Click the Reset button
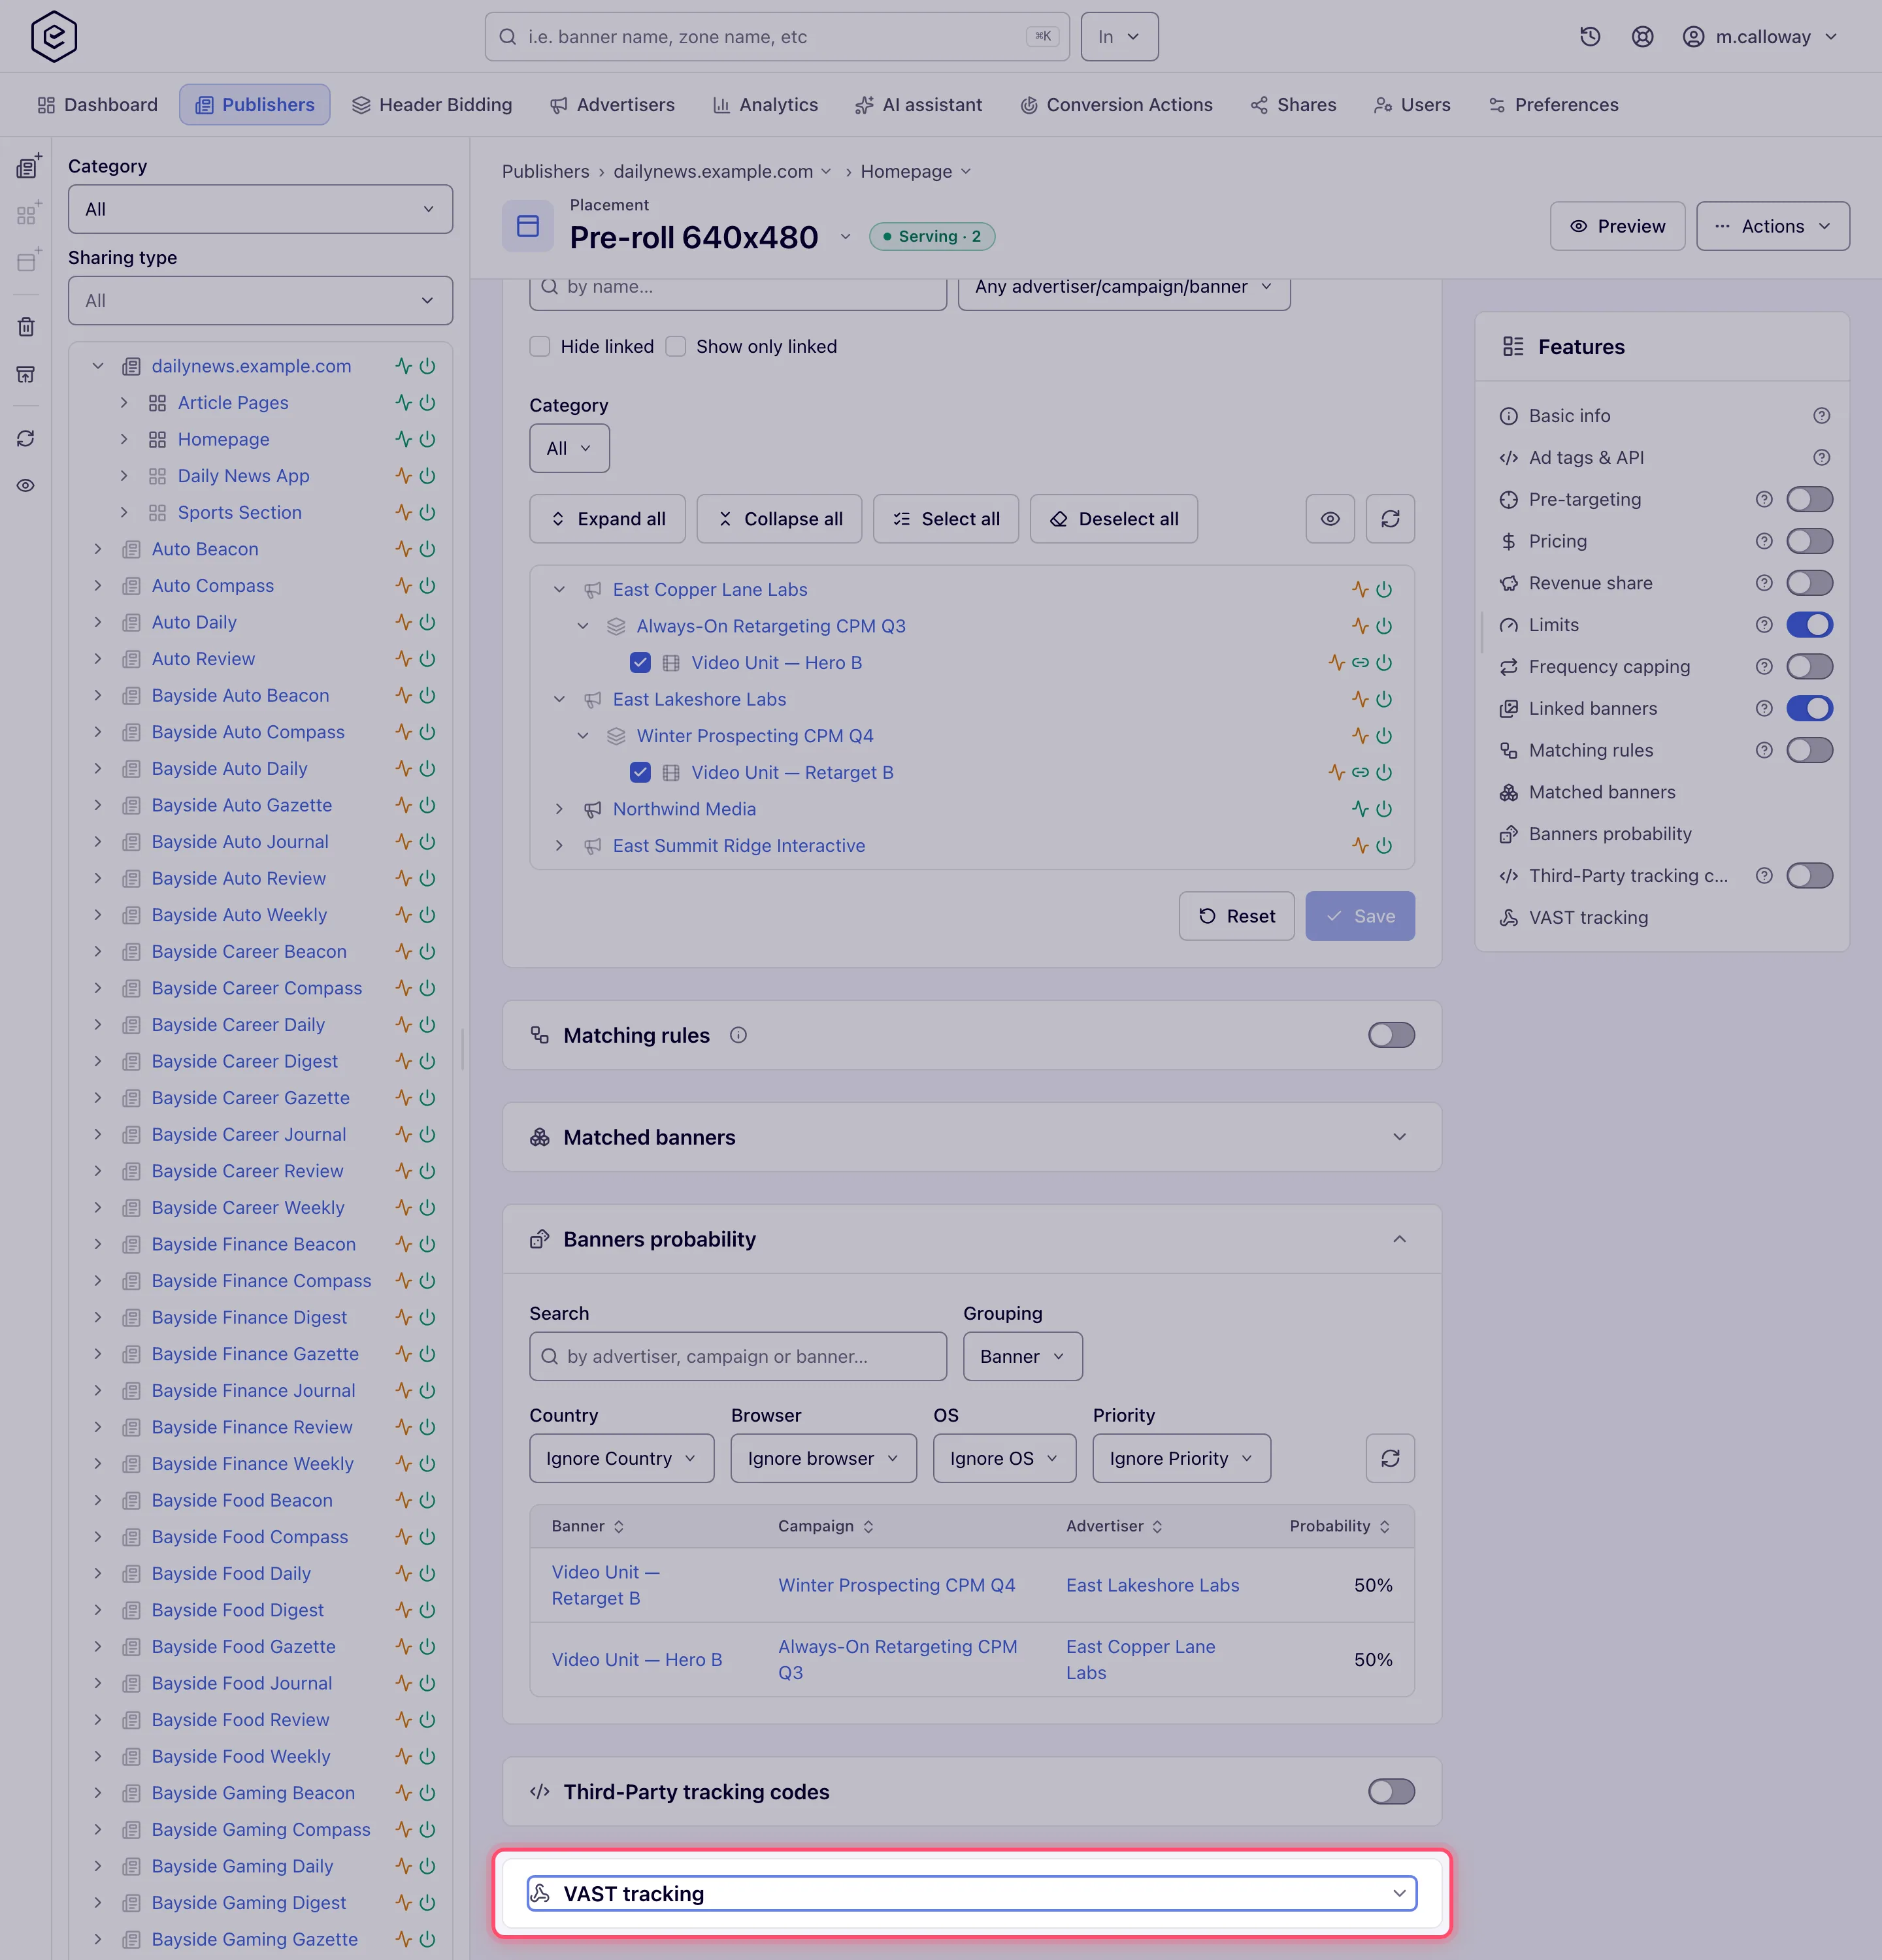Viewport: 1882px width, 1960px height. coord(1236,916)
